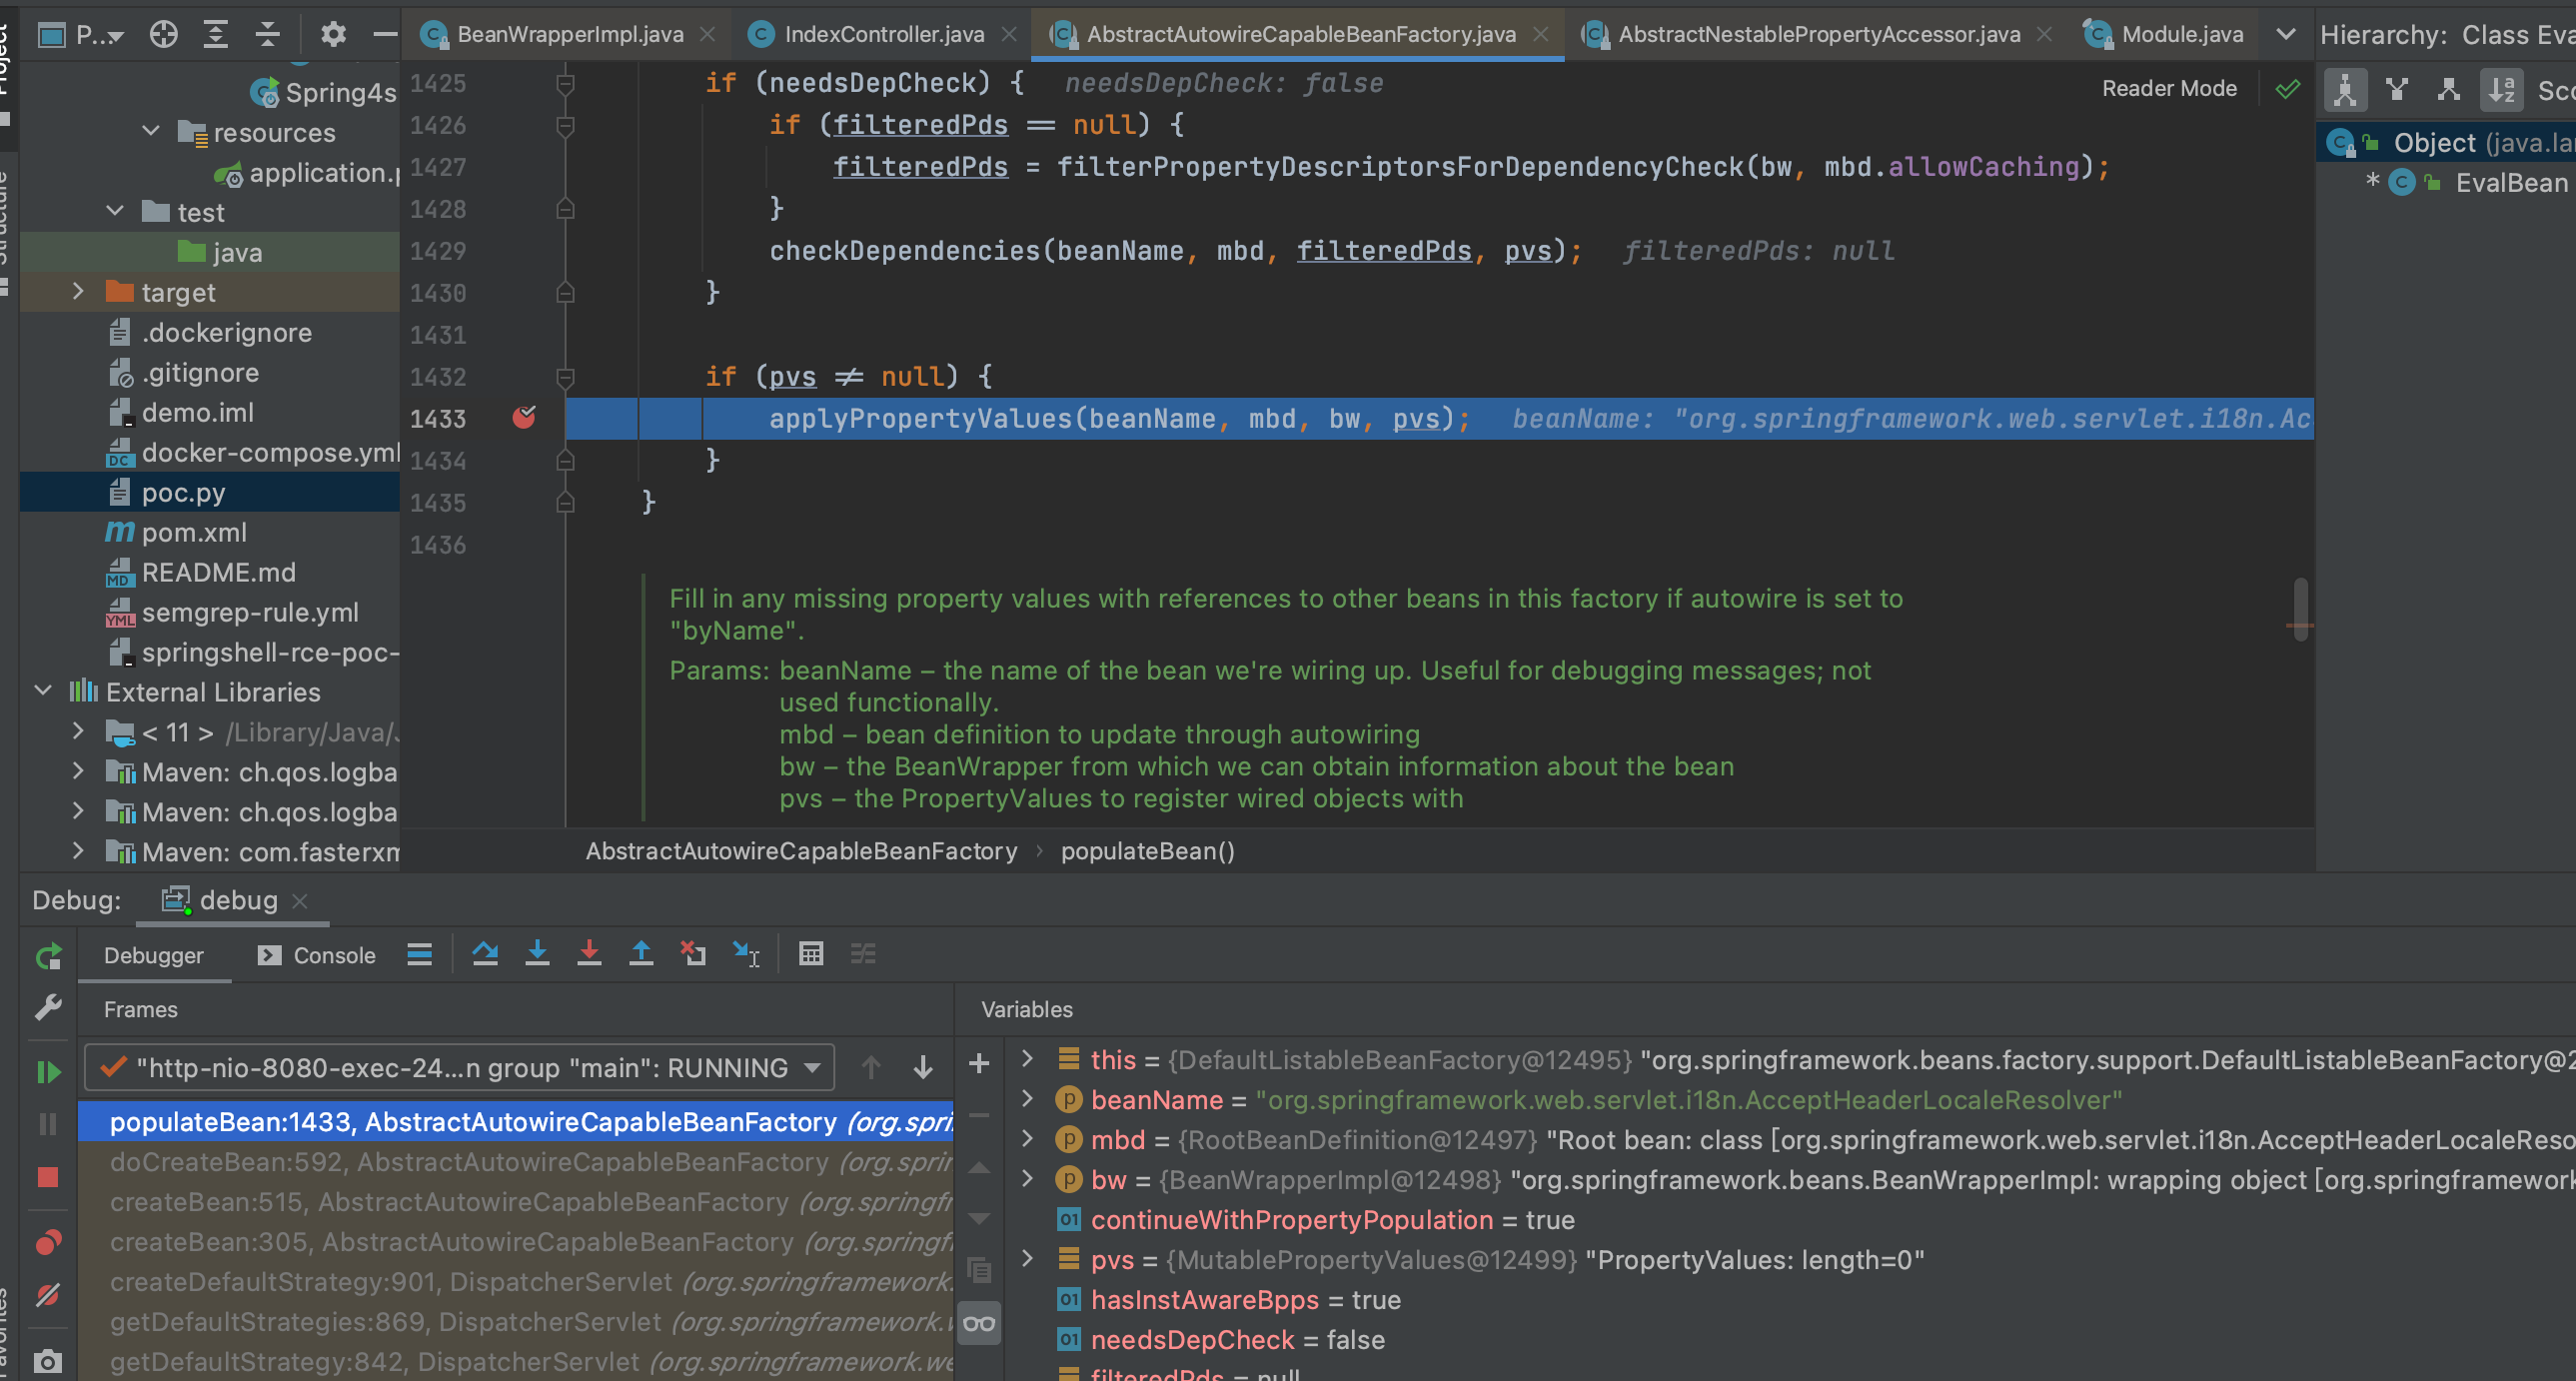Select previous frame with up arrow

tap(871, 1068)
